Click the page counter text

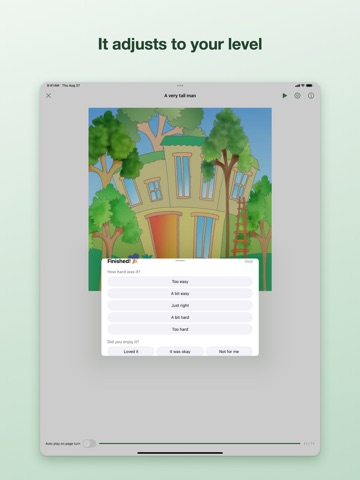(309, 444)
